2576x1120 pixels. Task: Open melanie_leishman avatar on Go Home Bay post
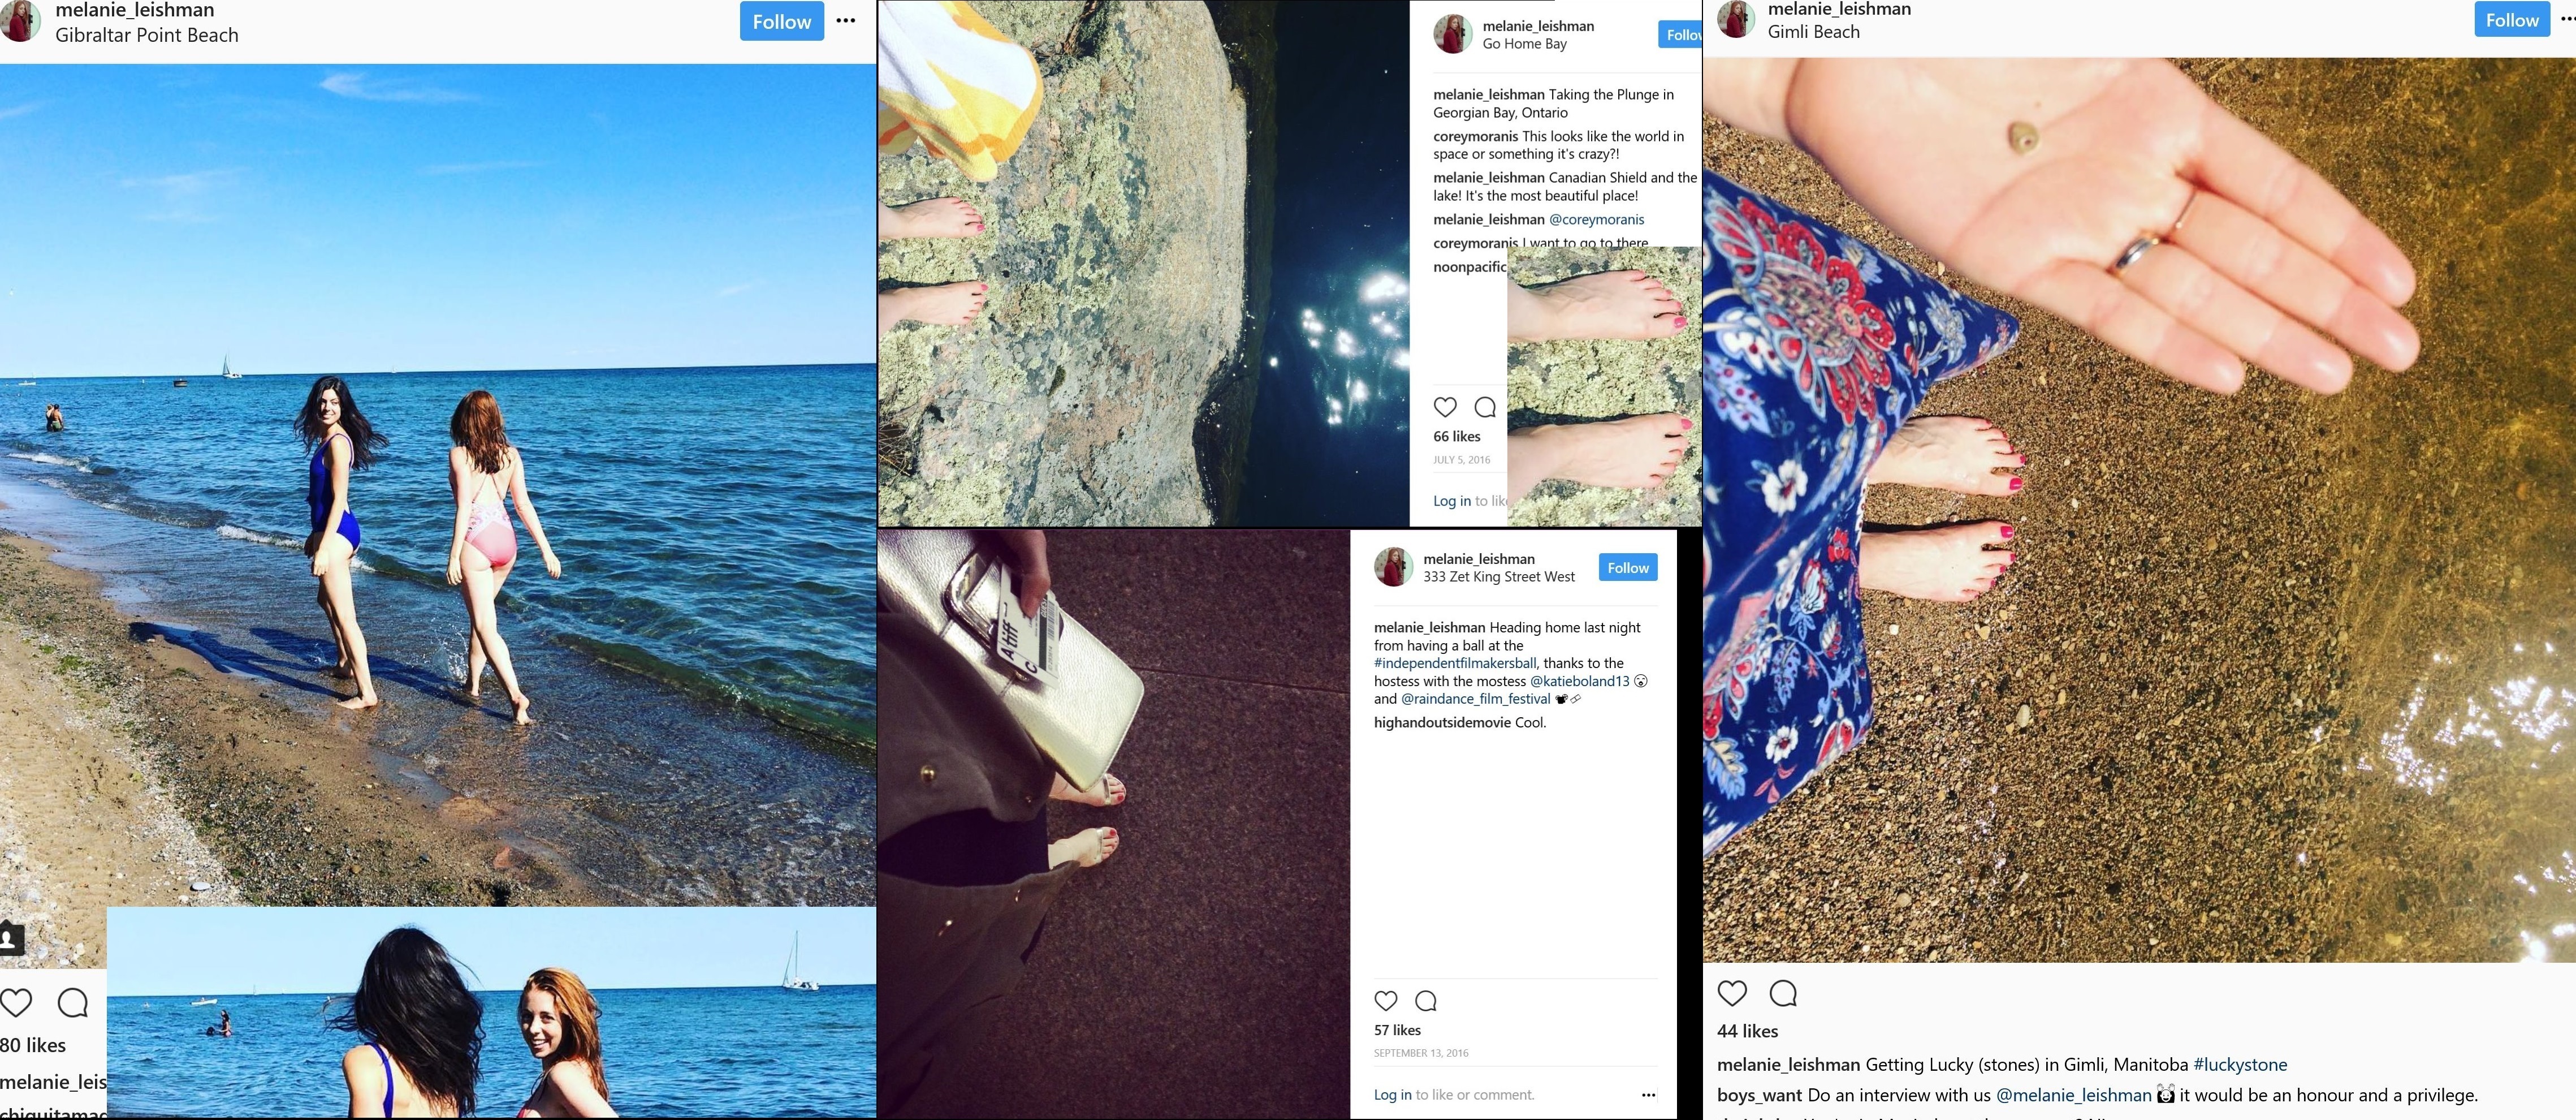coord(1453,34)
